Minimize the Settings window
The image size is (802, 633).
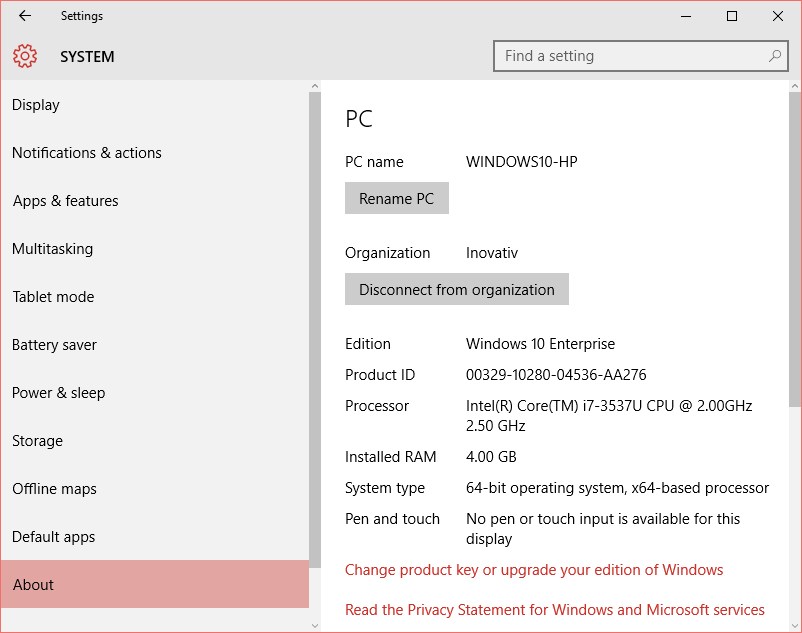[686, 16]
